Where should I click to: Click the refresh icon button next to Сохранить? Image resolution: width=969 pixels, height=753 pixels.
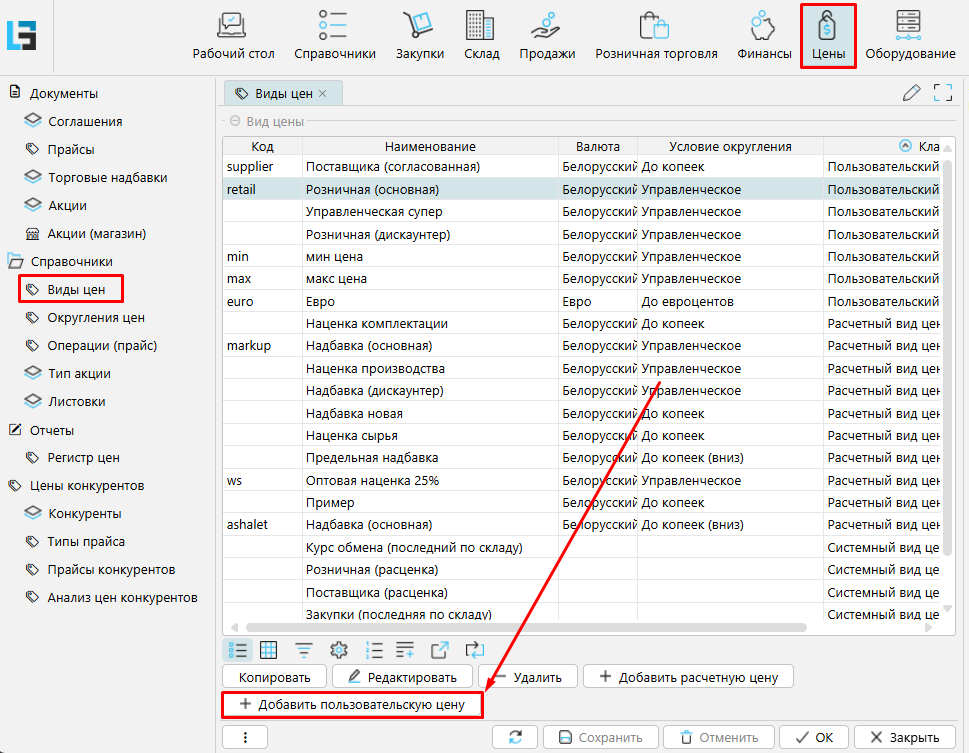pyautogui.click(x=515, y=737)
